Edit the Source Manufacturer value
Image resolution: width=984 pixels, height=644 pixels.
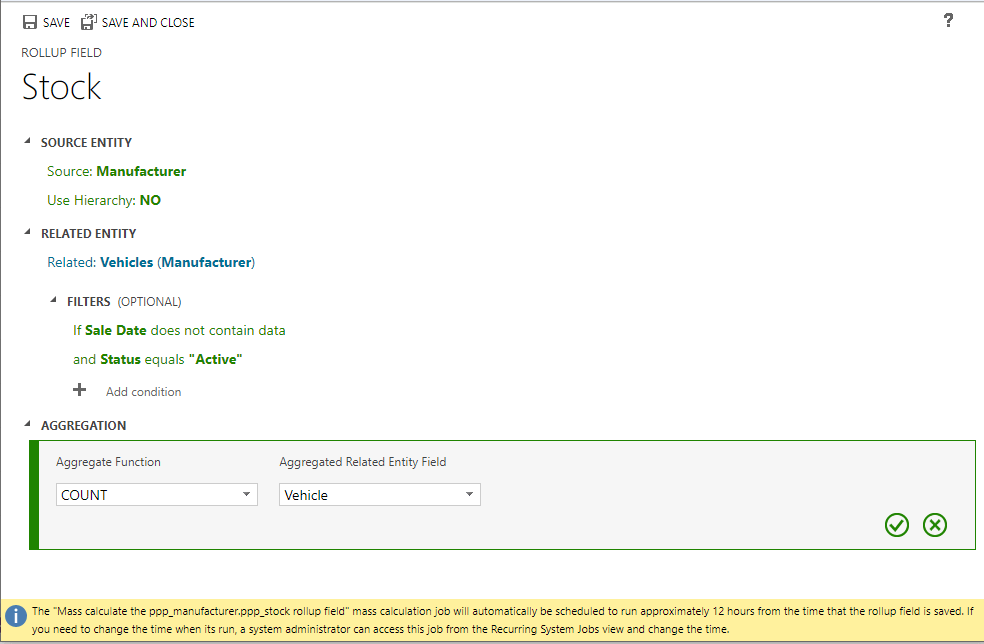pos(141,171)
